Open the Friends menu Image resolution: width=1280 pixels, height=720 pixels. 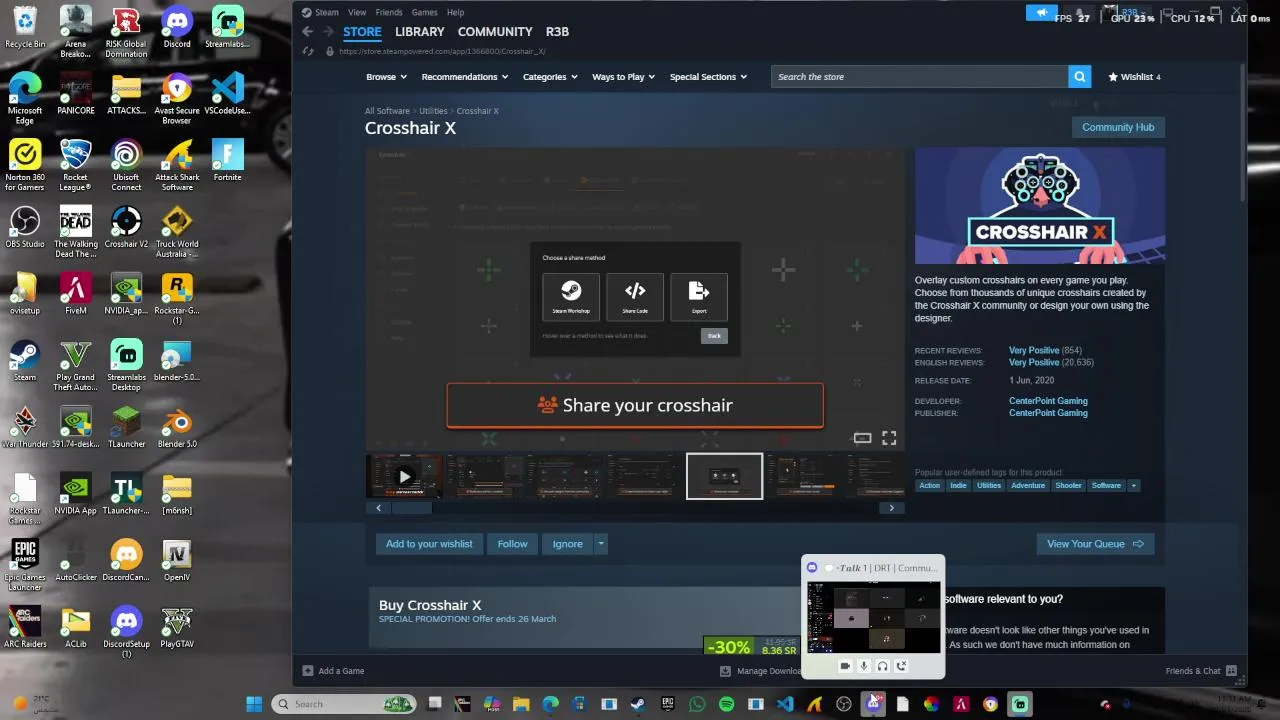coord(389,12)
